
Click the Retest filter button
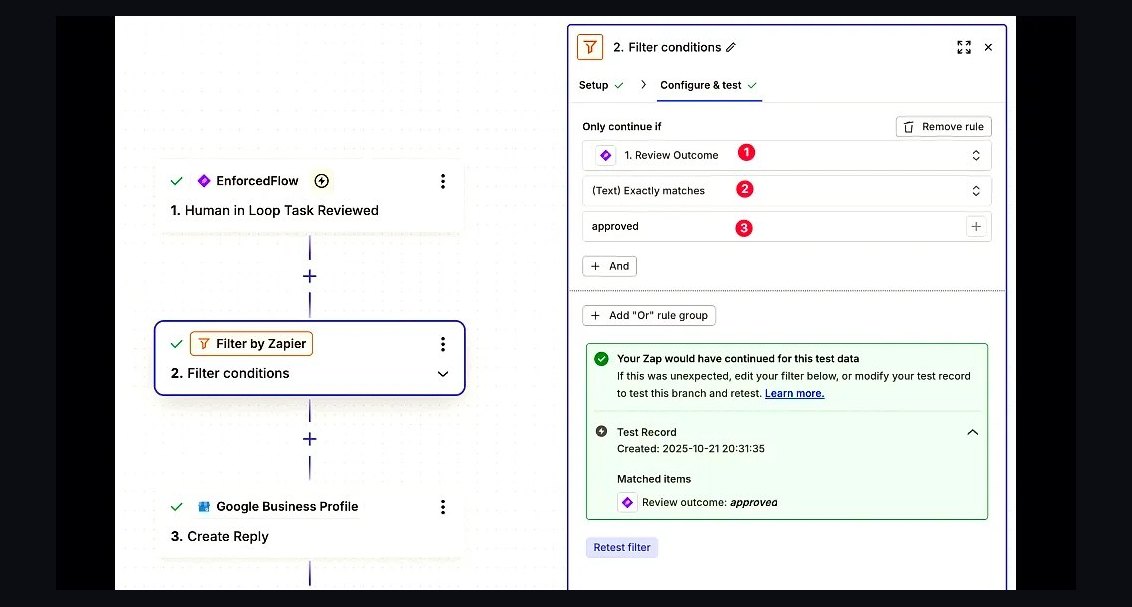622,548
